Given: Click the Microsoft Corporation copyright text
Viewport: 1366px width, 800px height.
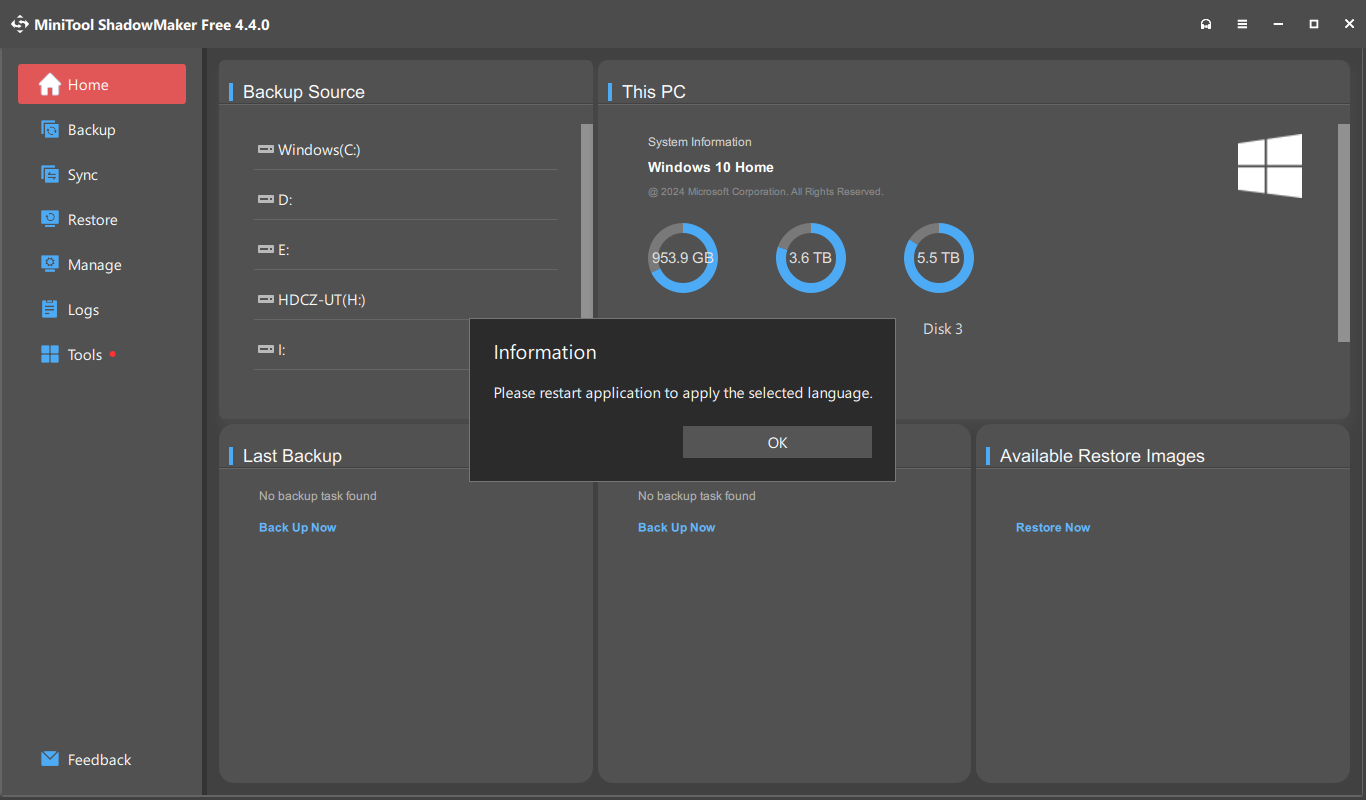Looking at the screenshot, I should 765,191.
